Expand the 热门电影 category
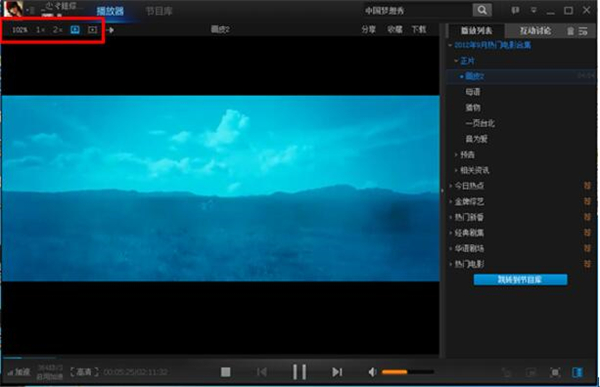This screenshot has height=387, width=600. [x=469, y=264]
